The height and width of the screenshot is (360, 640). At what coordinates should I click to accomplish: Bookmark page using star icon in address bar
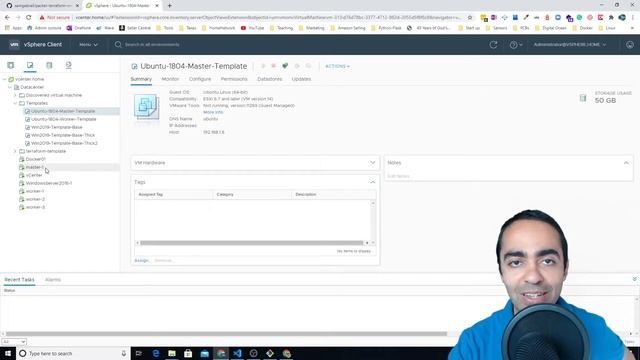pos(470,18)
